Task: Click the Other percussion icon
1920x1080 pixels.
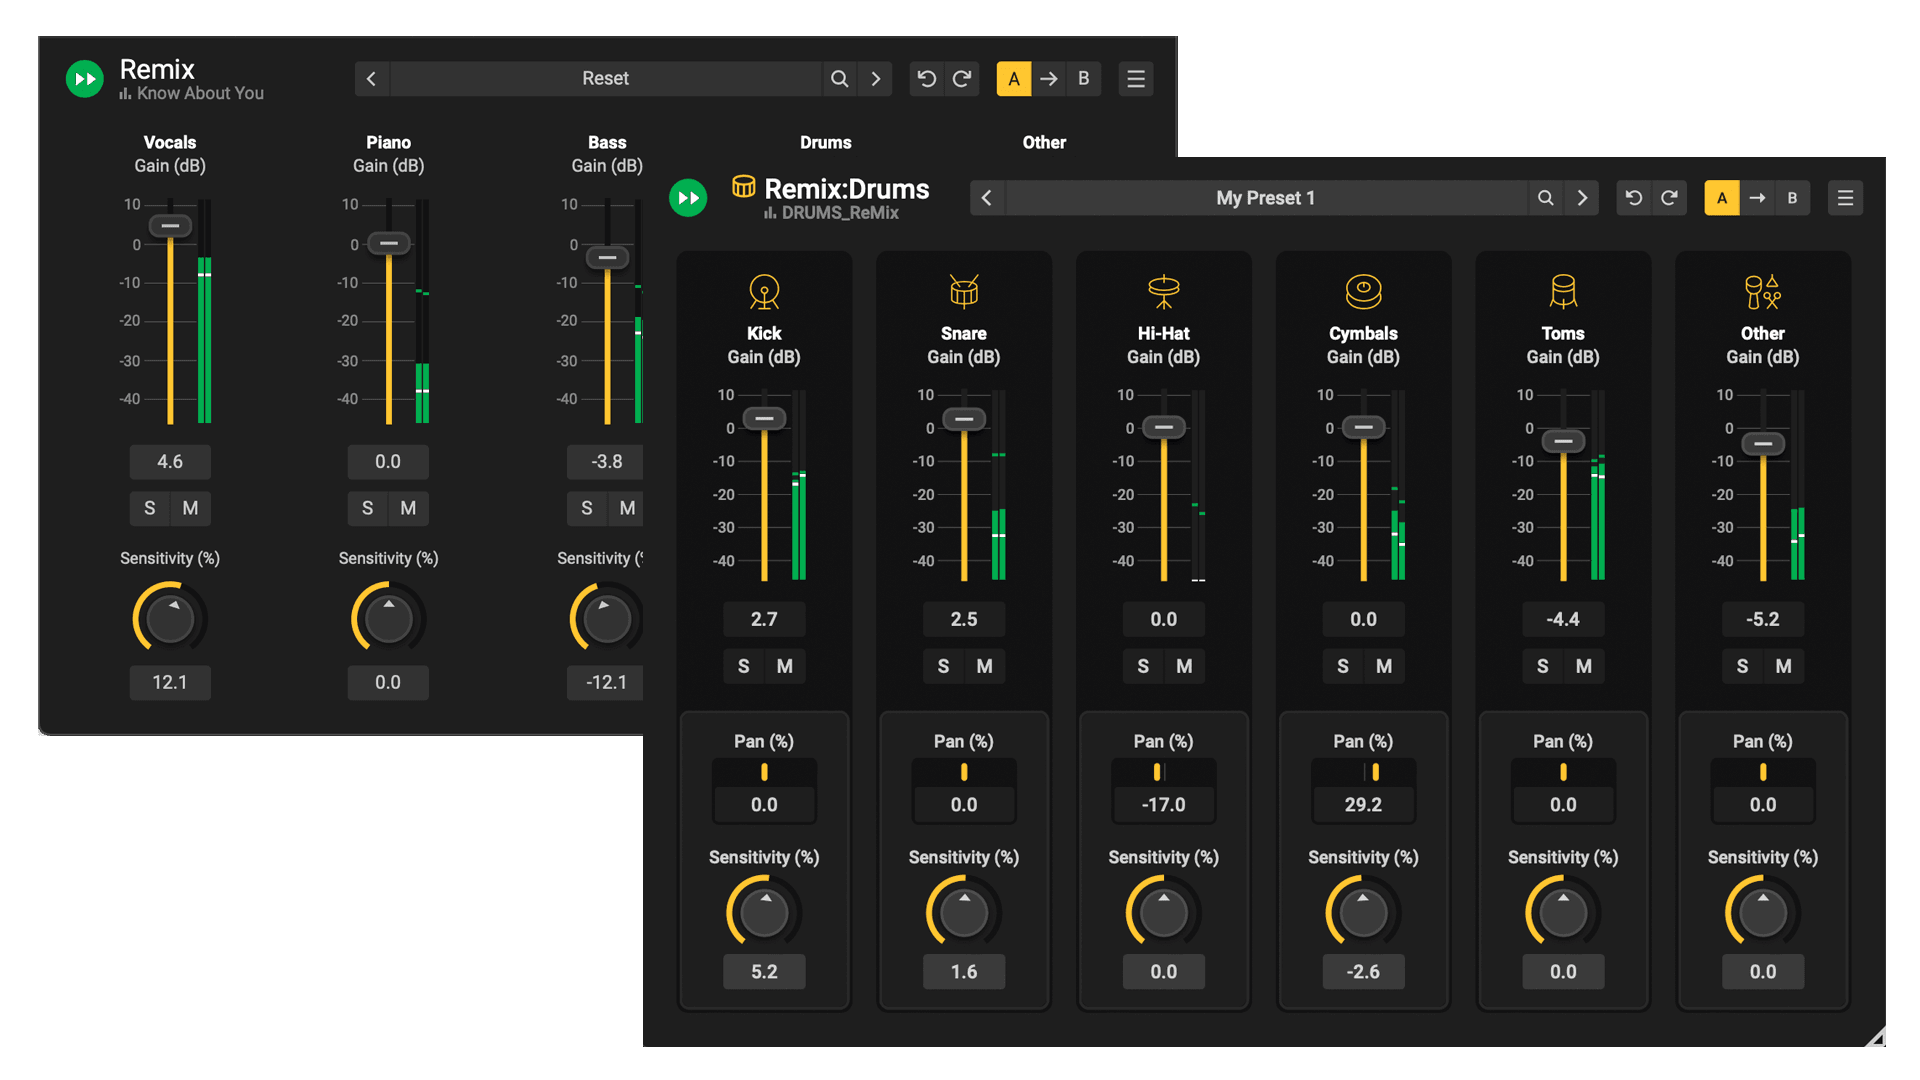Action: pos(1762,292)
